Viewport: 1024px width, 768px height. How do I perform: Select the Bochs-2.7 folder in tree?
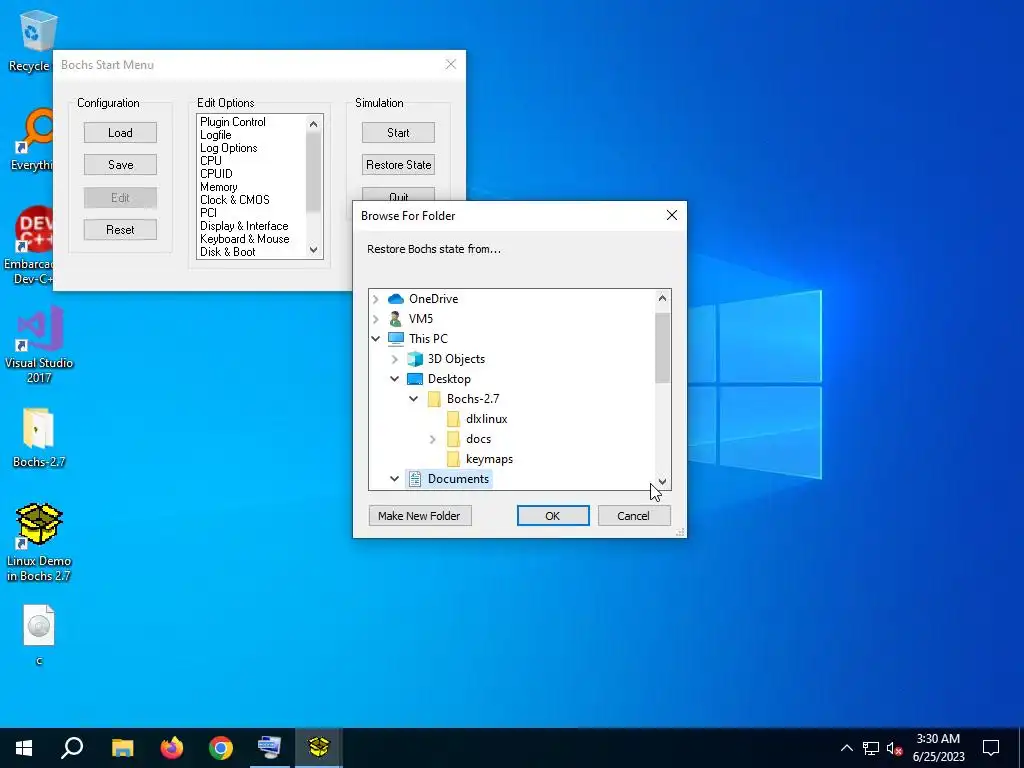tap(473, 399)
